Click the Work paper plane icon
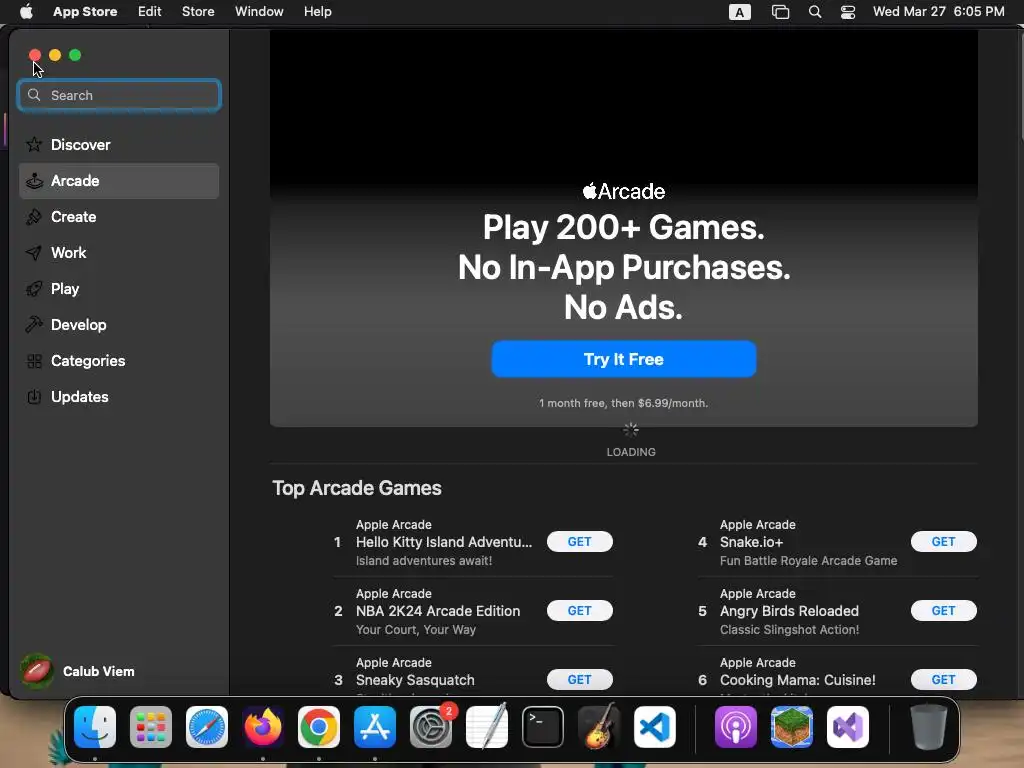1024x768 pixels. [34, 253]
